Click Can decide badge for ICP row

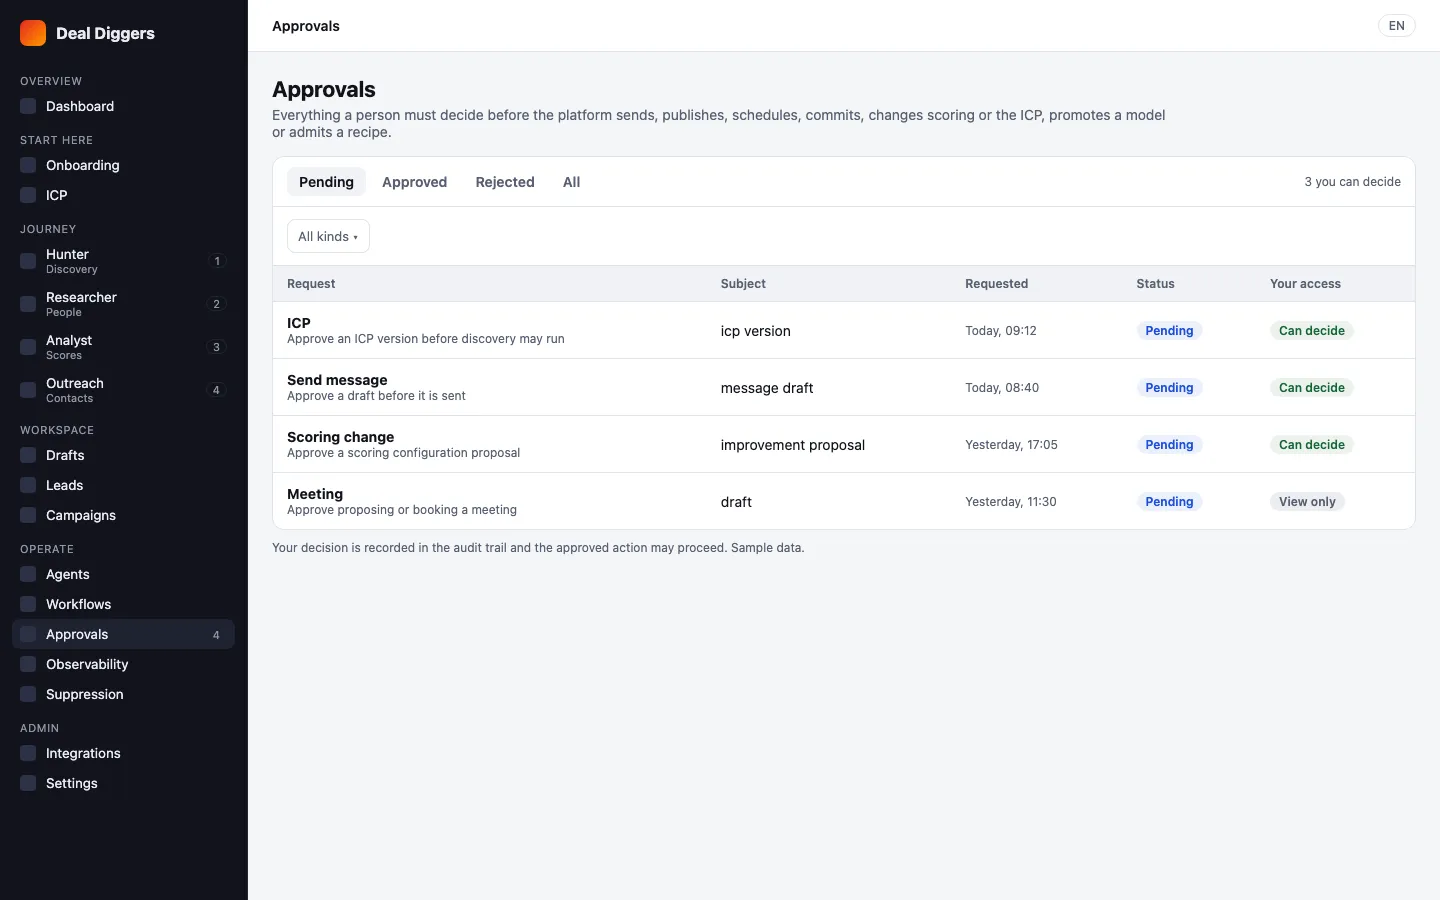[x=1311, y=330]
